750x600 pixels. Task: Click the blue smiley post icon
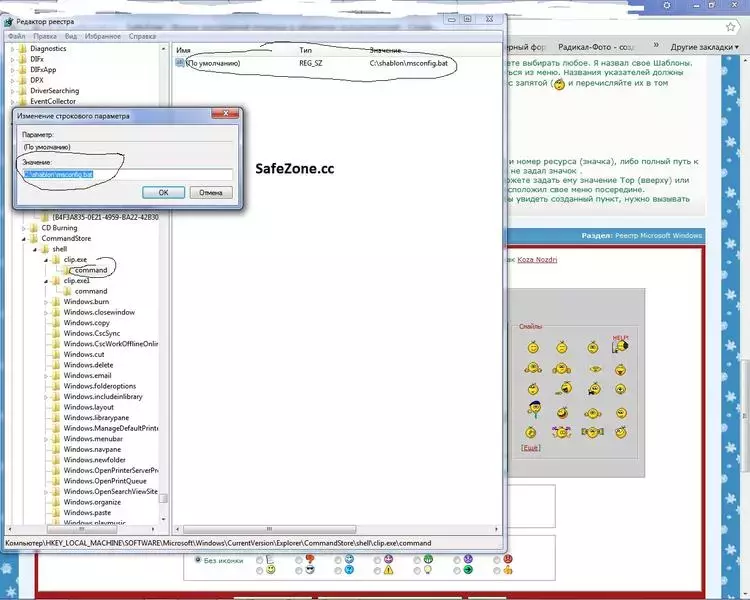pyautogui.click(x=349, y=559)
